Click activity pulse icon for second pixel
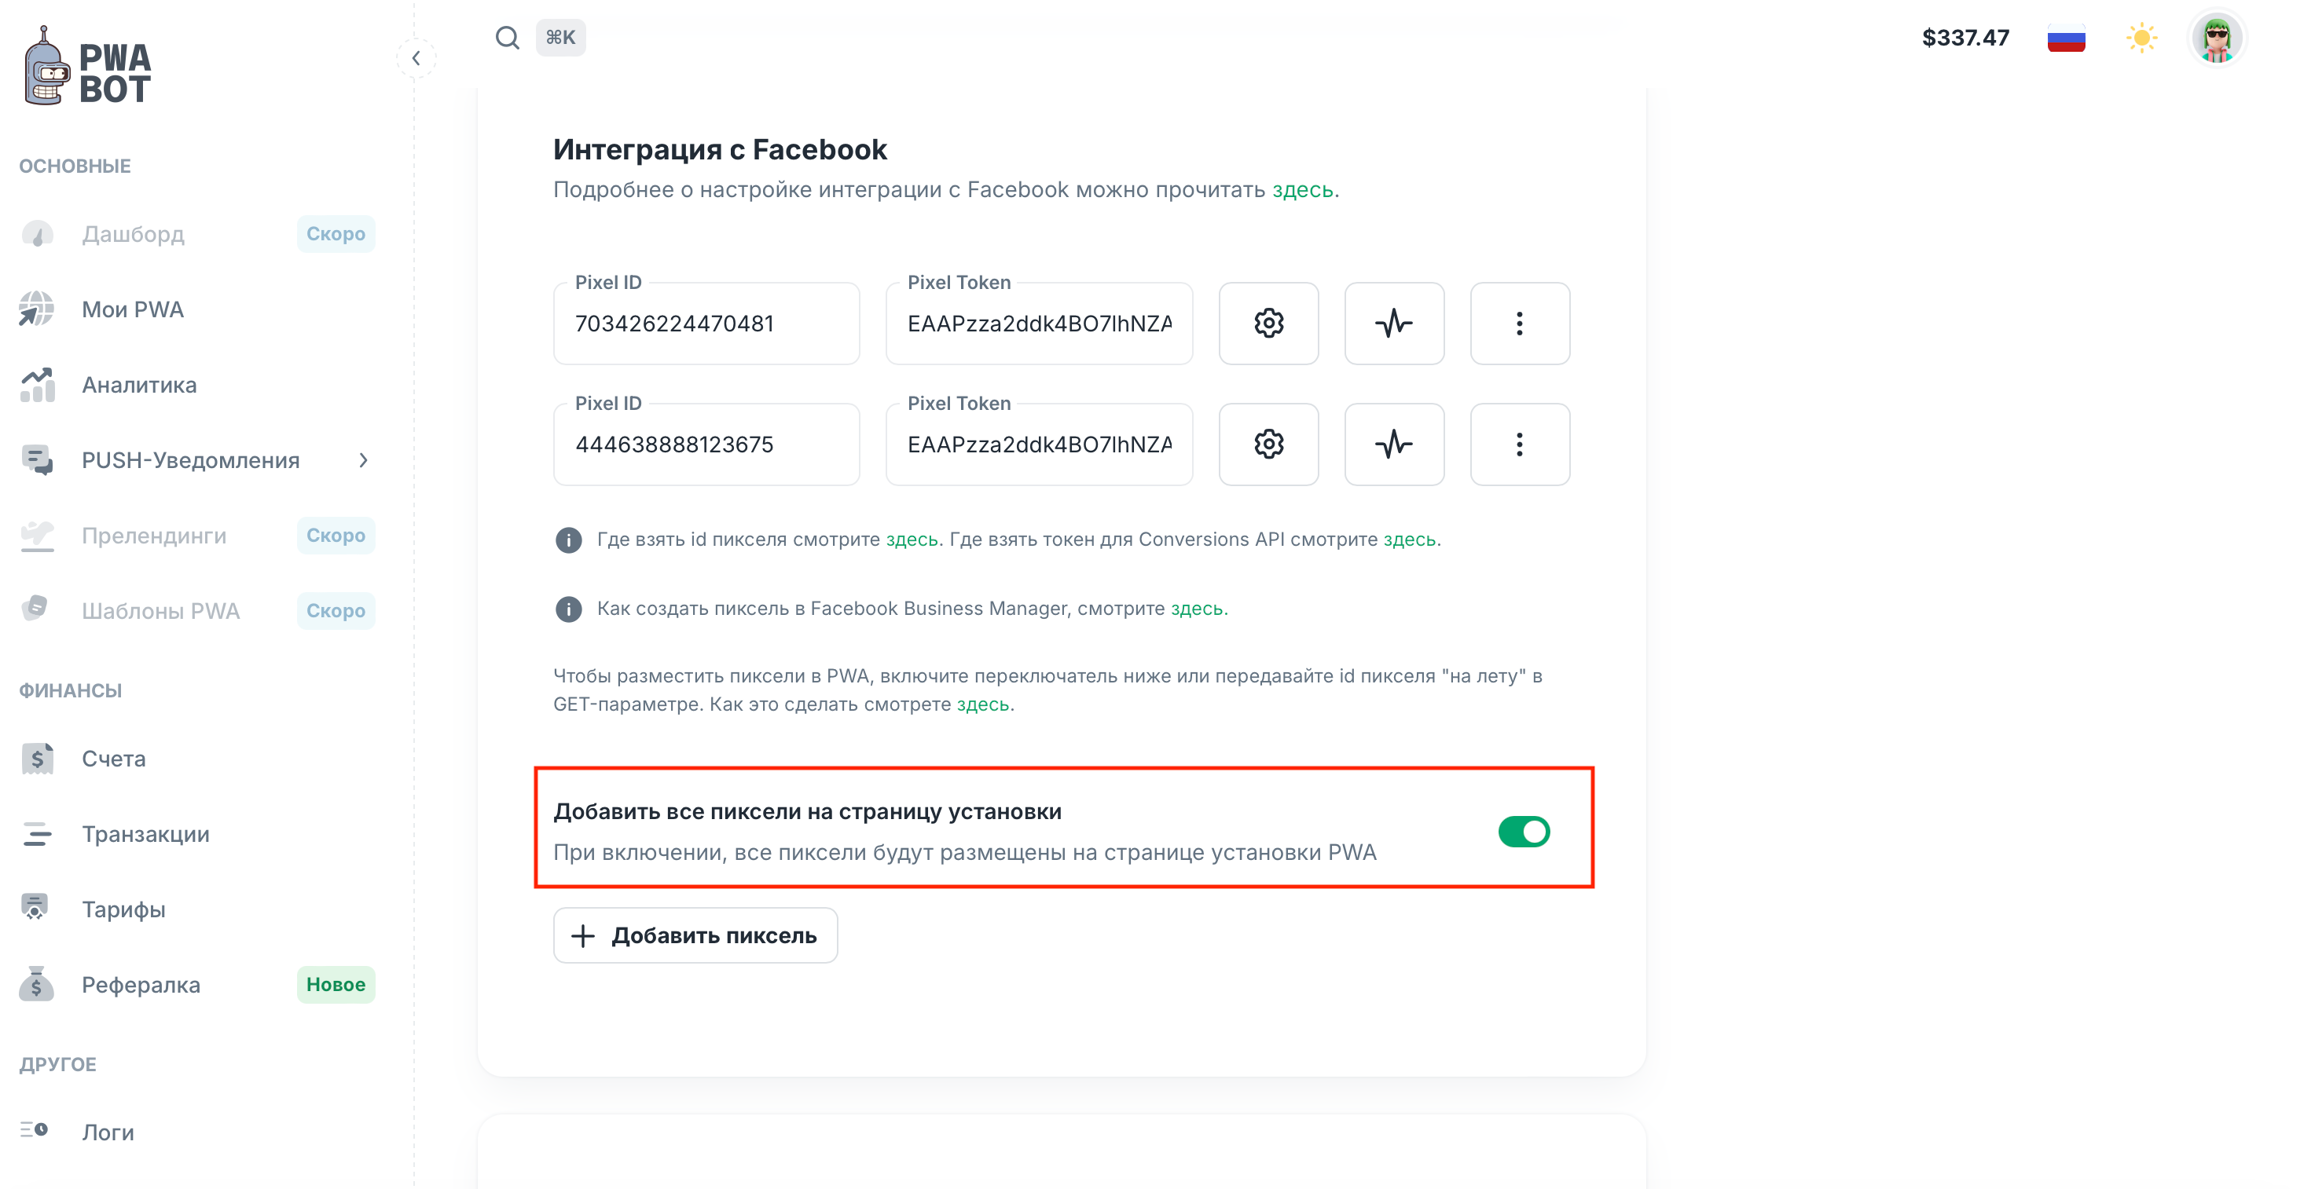Image resolution: width=2304 pixels, height=1189 pixels. 1394,444
